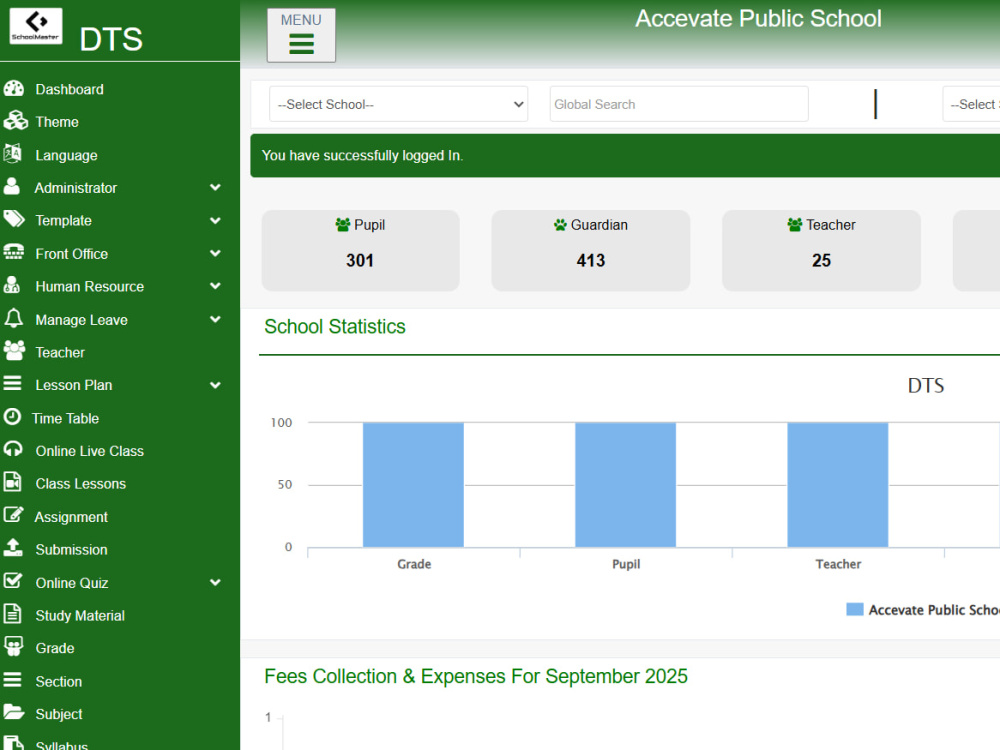This screenshot has width=1000, height=750.
Task: Click the Teacher card group icon
Action: 795,224
